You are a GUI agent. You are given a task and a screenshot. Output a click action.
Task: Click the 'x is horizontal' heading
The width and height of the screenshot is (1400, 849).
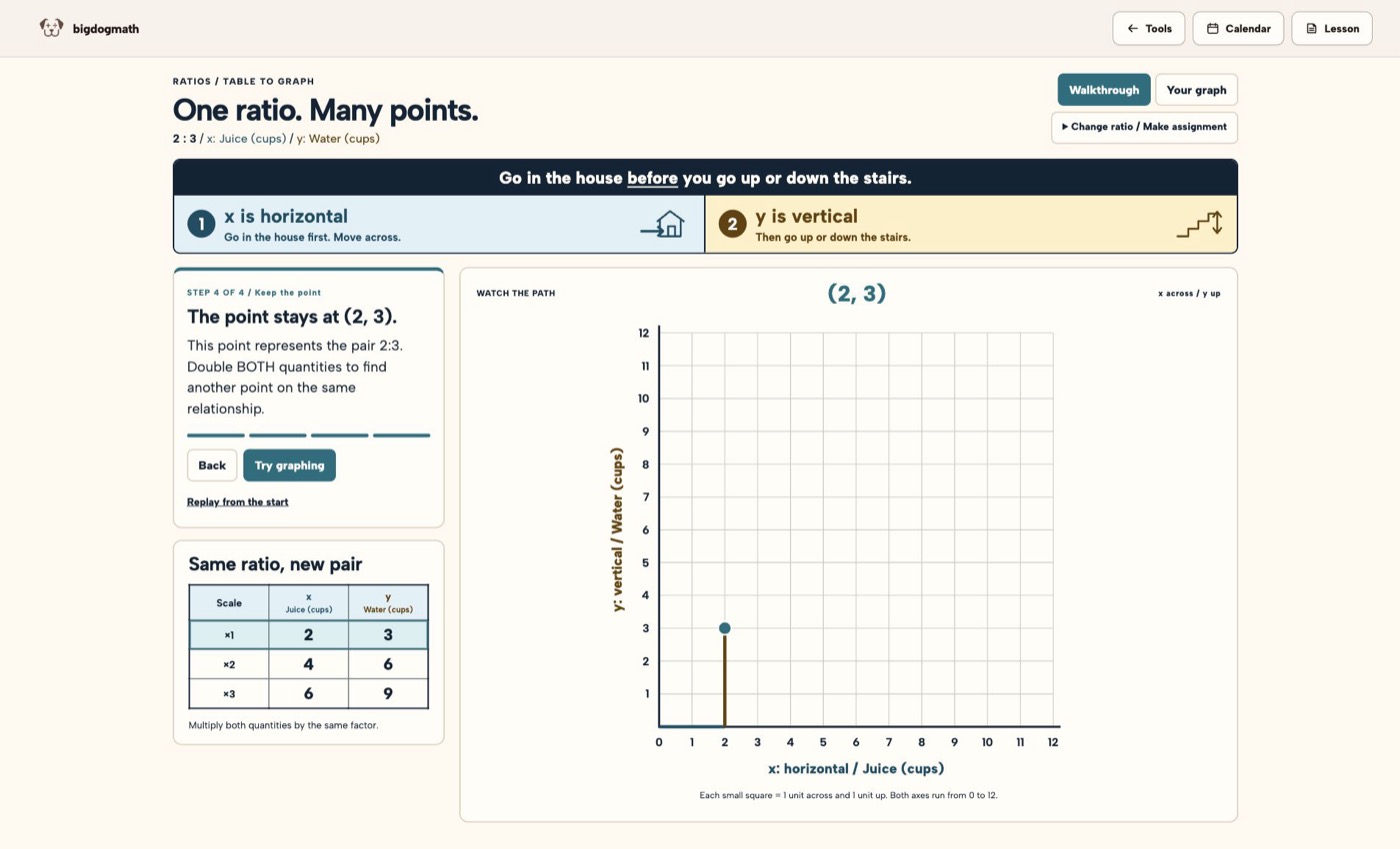(286, 216)
